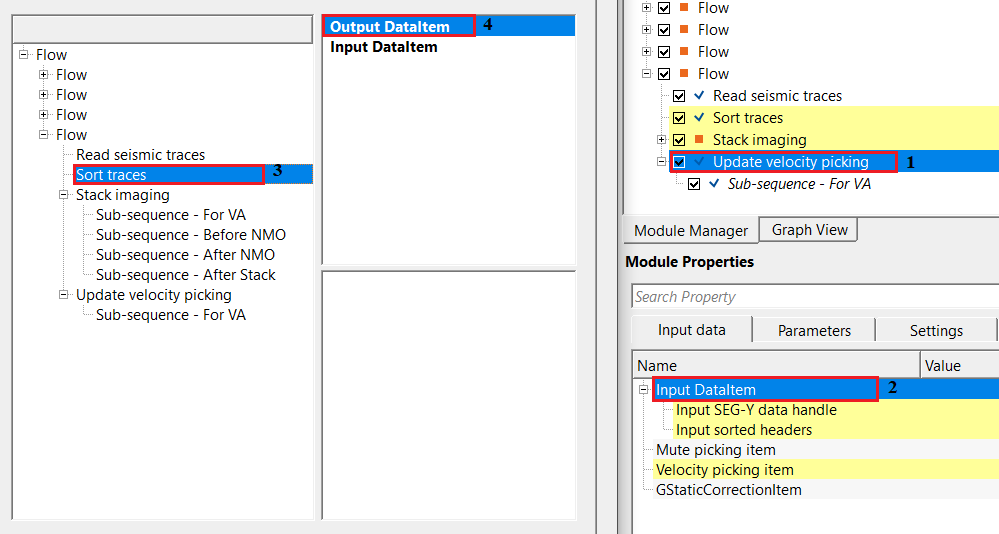
Task: Uncheck the Sort traces module checkbox
Action: pos(679,118)
